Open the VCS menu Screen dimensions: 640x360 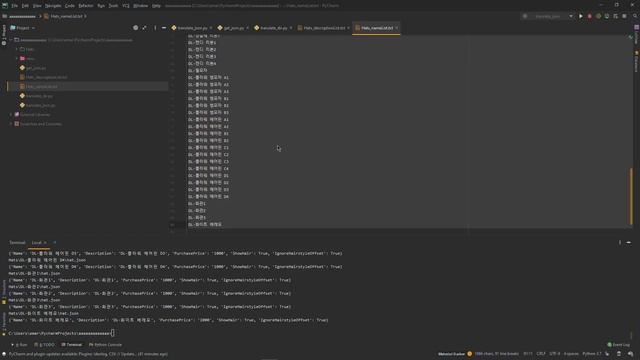pos(126,6)
